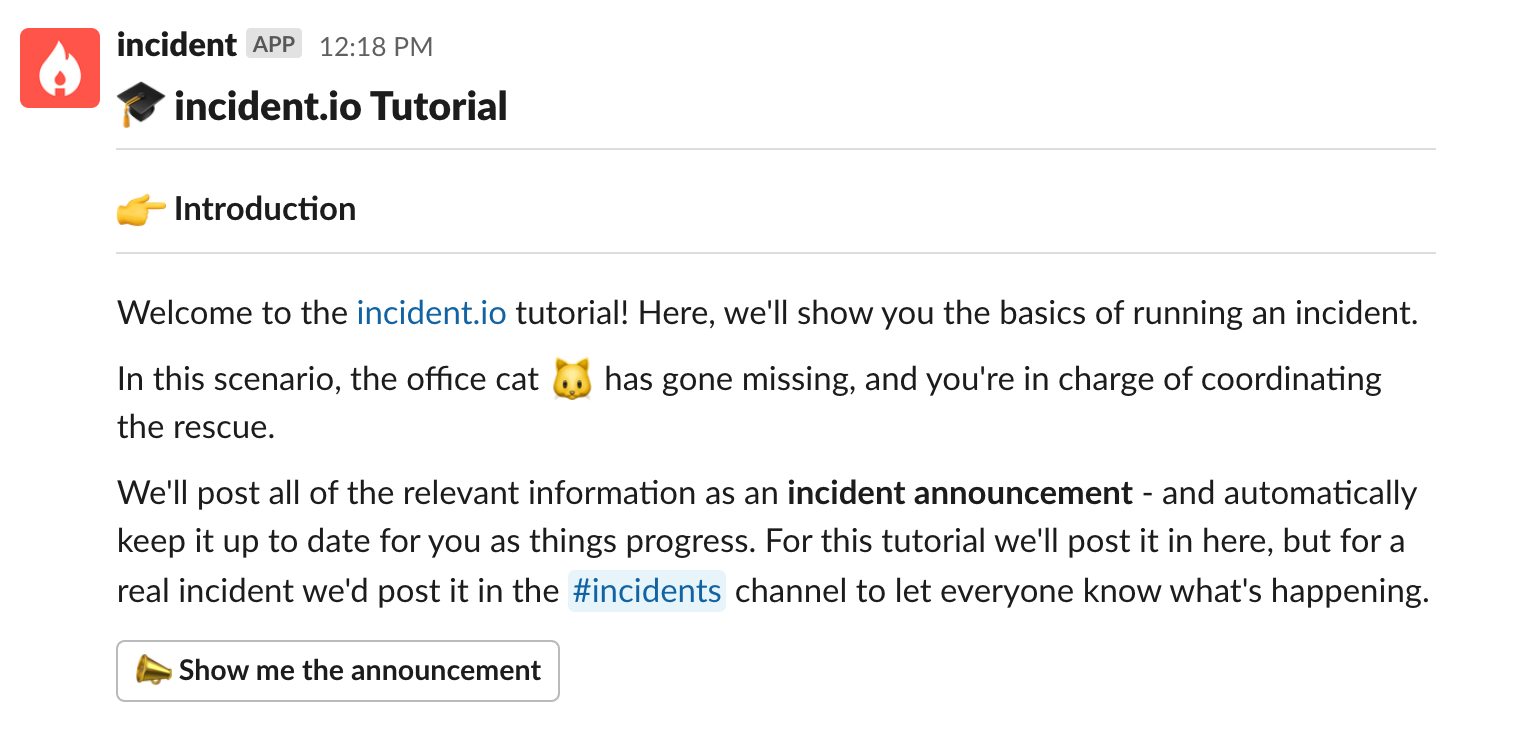Open the incident sender name
Screen dimensions: 1520x730
point(176,45)
